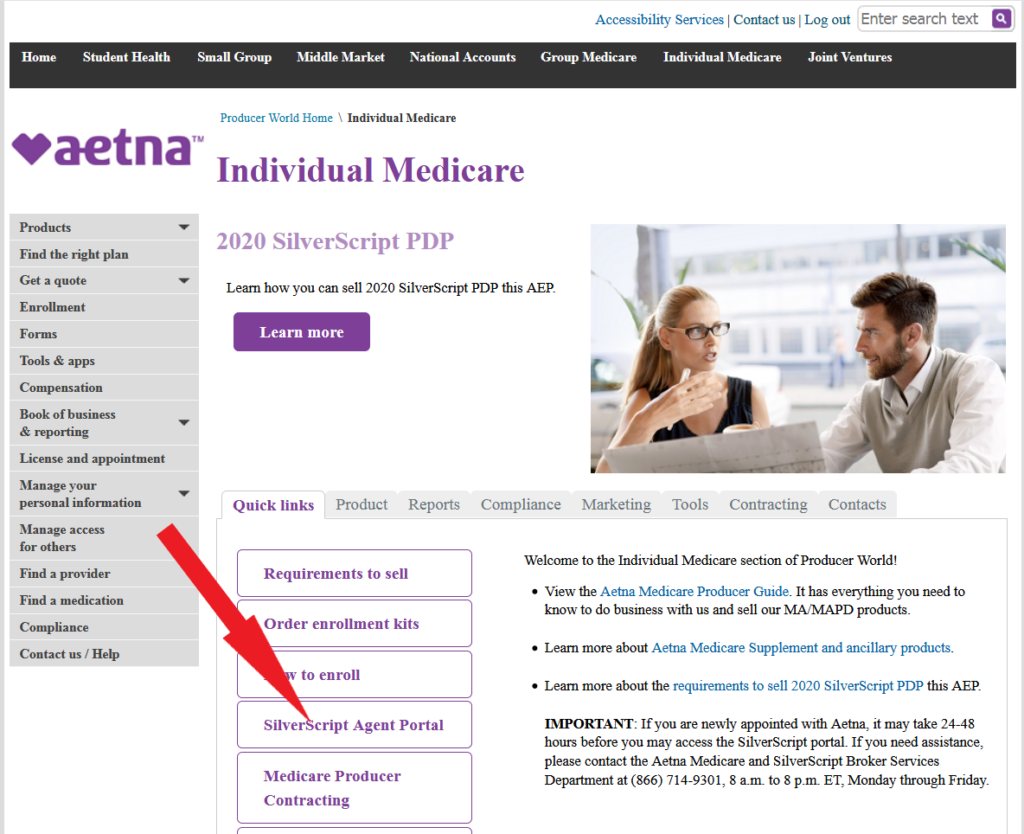
Task: Open Group Medicare in top navigation
Action: (x=588, y=57)
